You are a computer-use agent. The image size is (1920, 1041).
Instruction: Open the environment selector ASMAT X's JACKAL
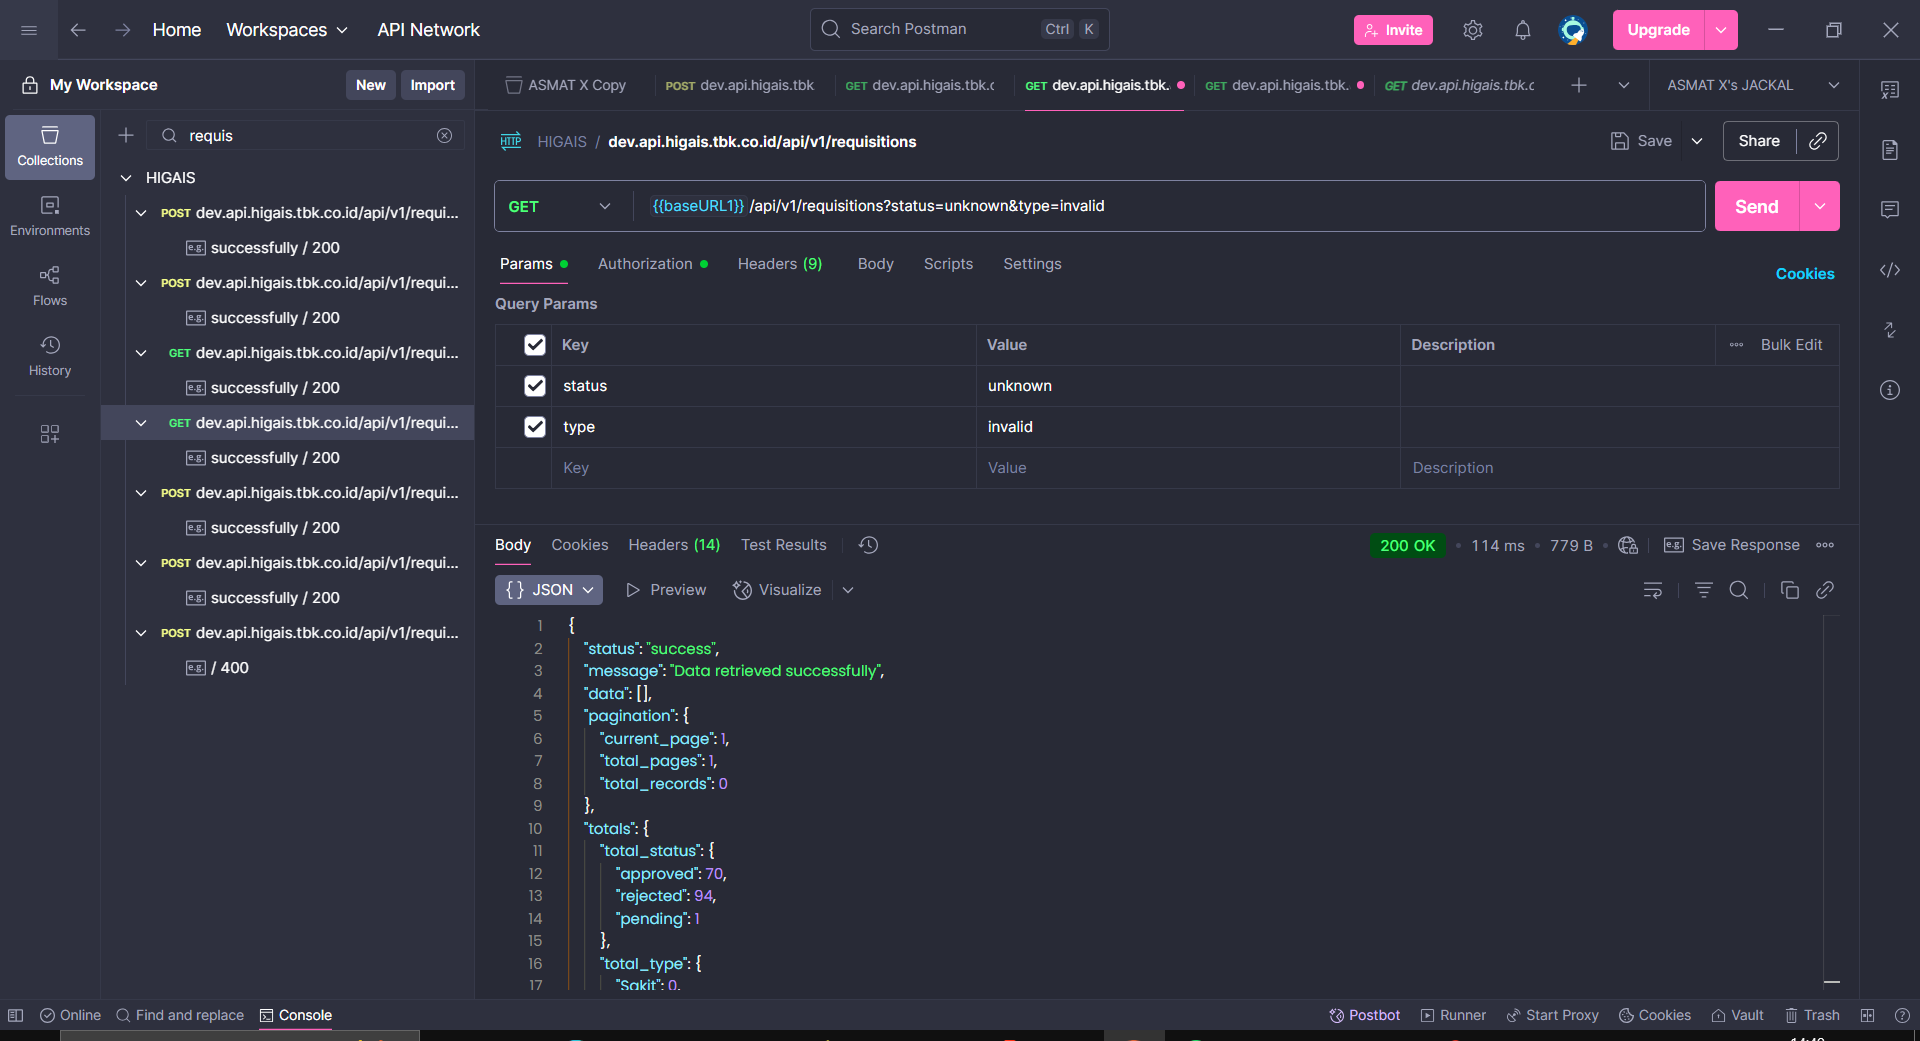click(1753, 85)
